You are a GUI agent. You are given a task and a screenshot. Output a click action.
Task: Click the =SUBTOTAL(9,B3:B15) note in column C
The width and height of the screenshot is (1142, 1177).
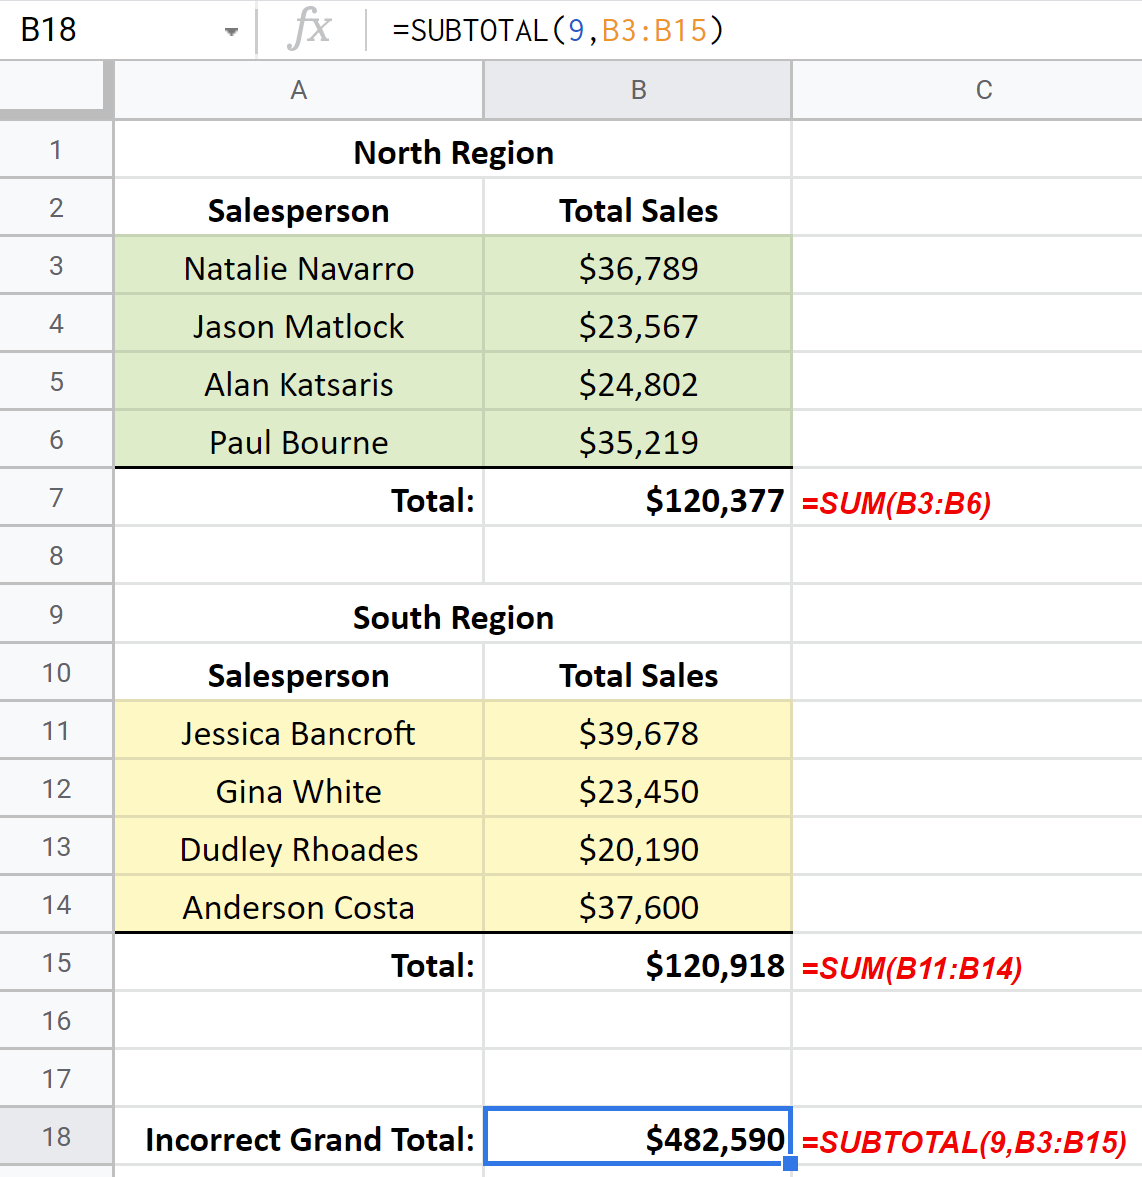pos(965,1142)
